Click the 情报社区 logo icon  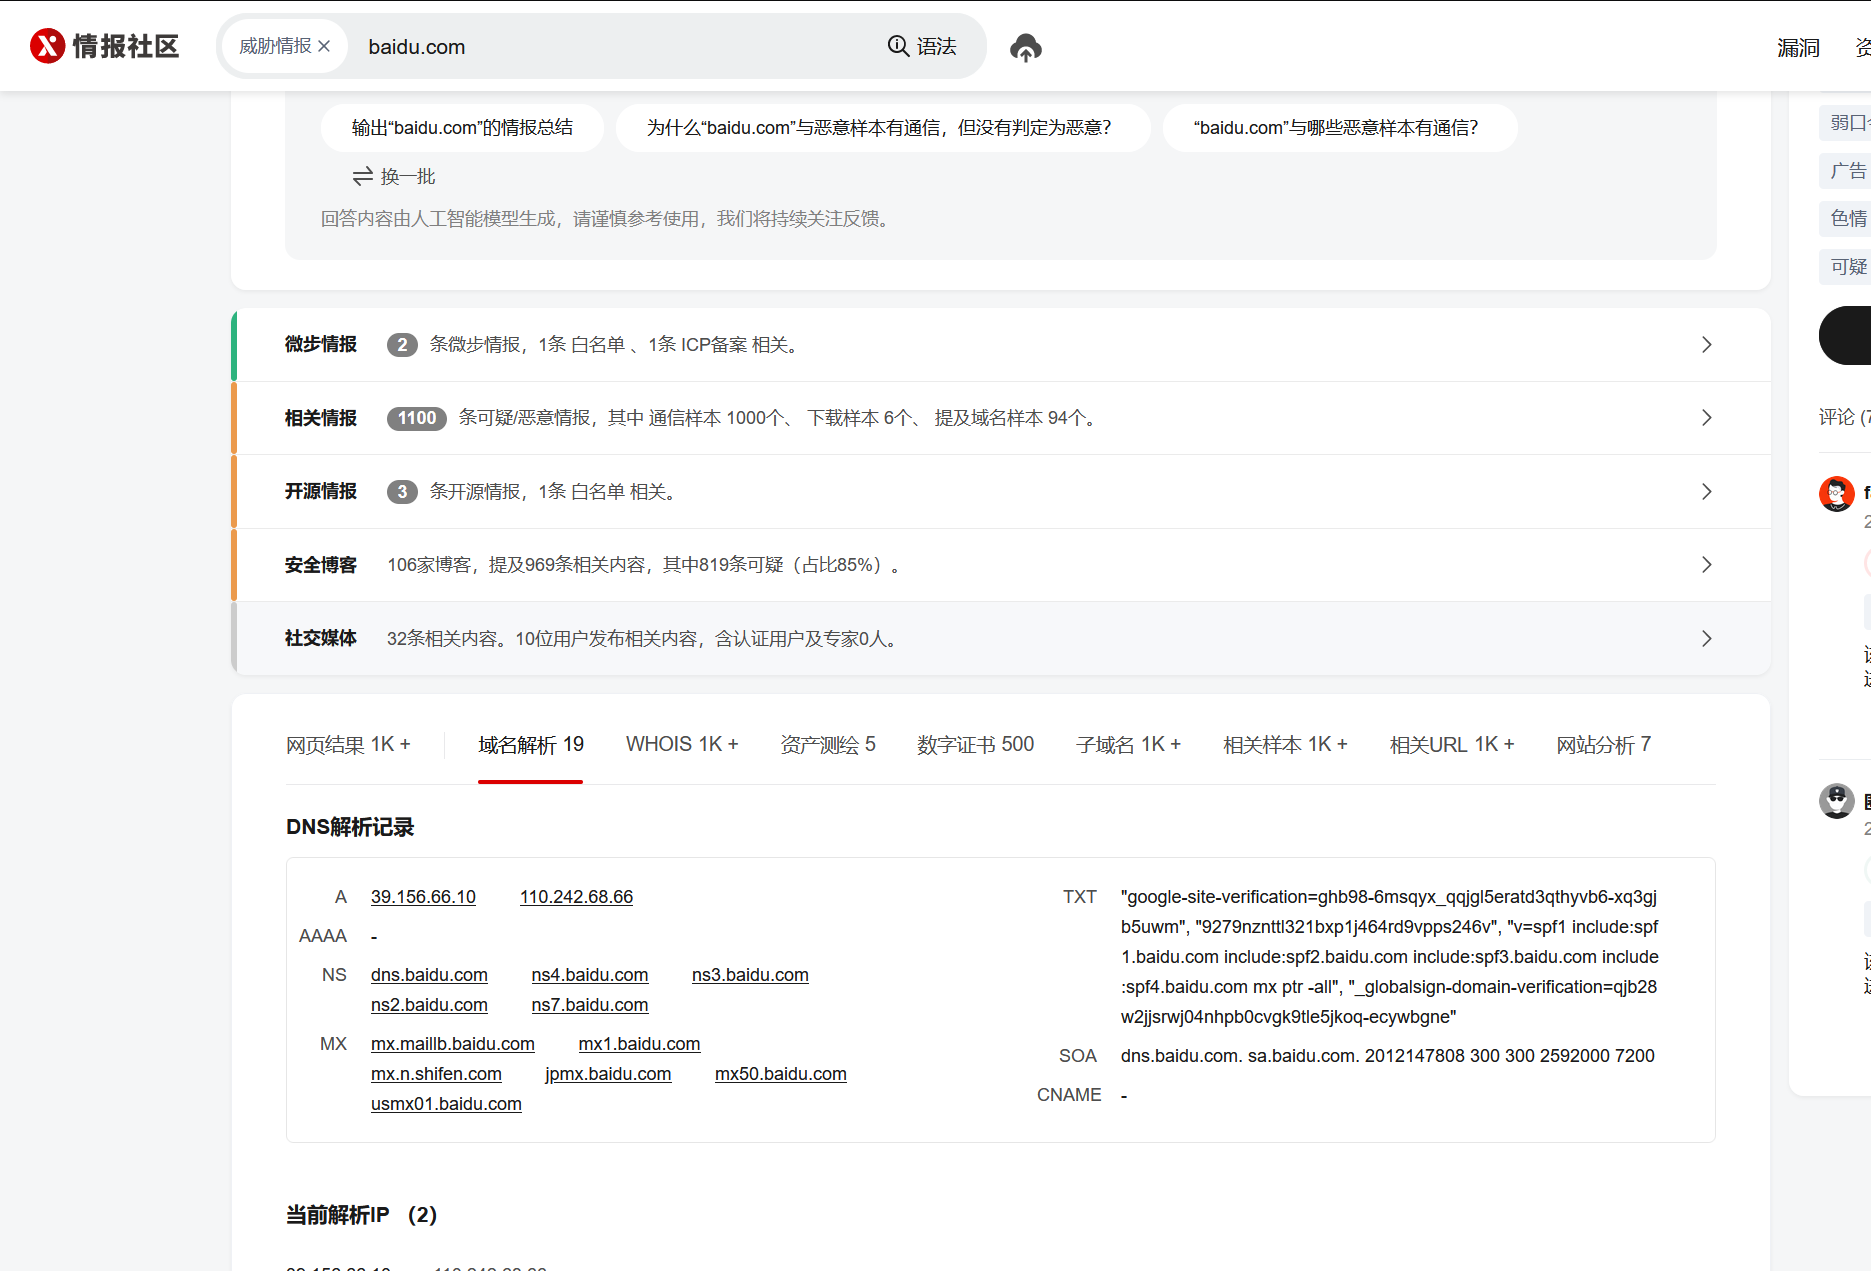click(47, 46)
